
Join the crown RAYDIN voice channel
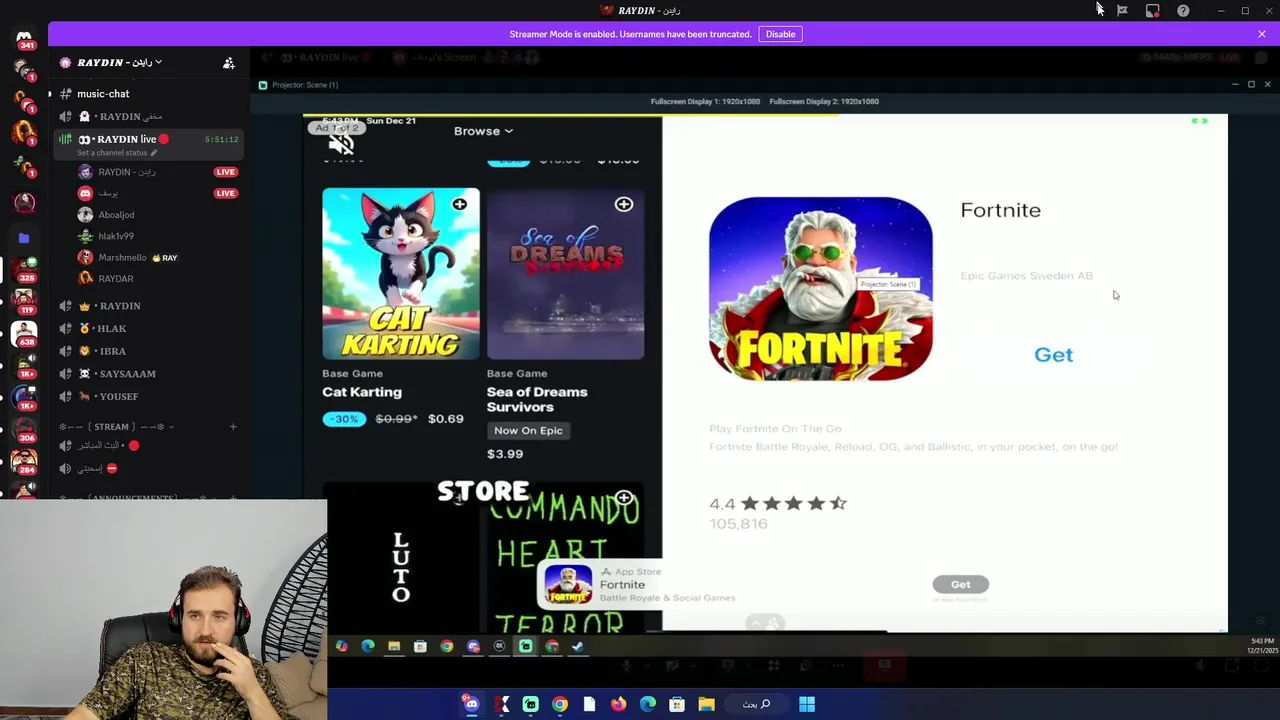pos(120,306)
